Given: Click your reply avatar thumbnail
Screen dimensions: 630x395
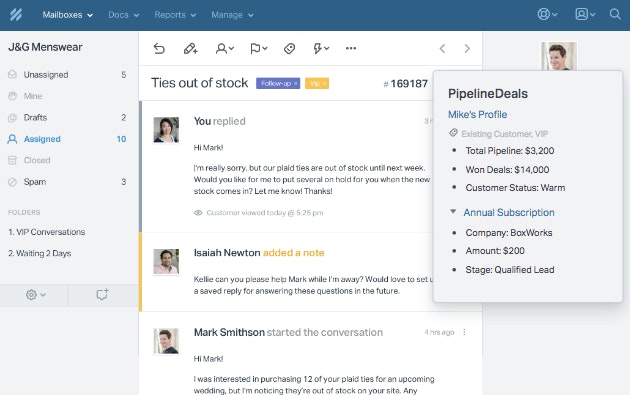Looking at the screenshot, I should [166, 130].
